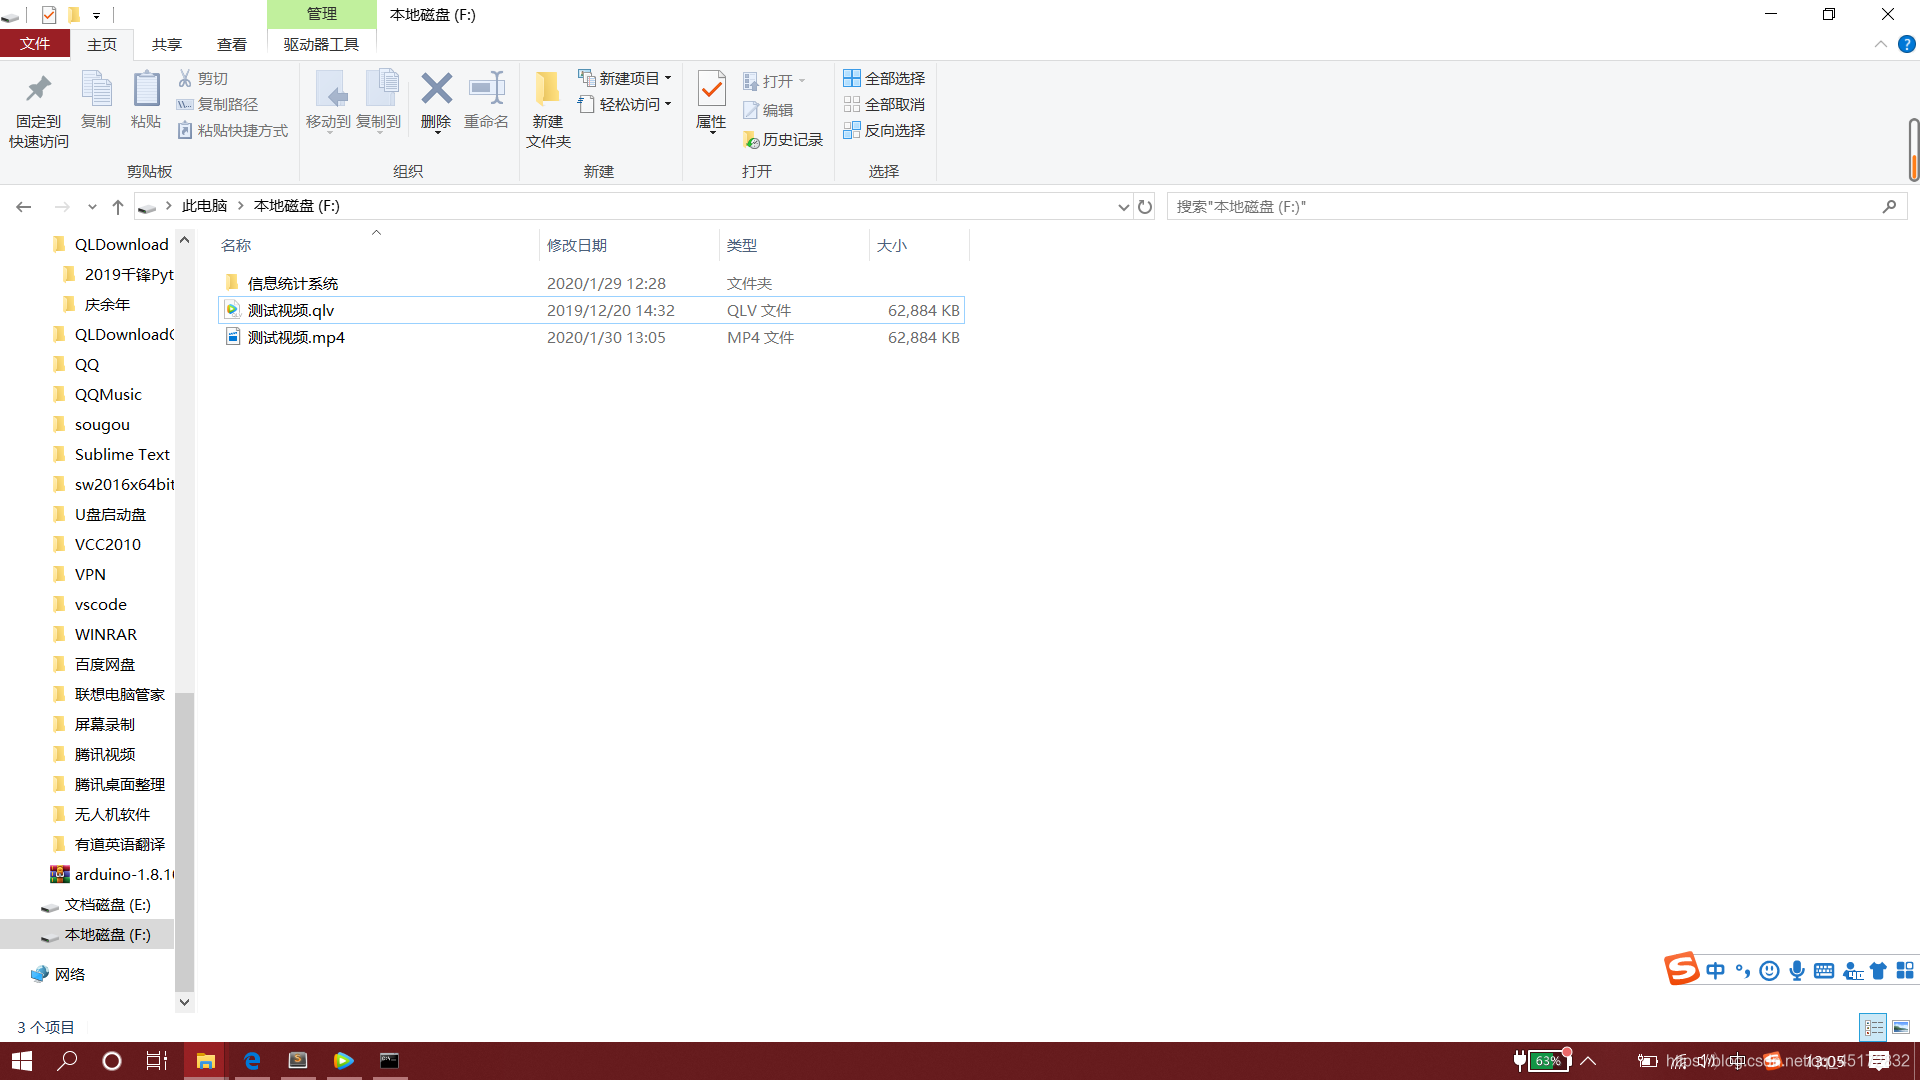Screen dimensions: 1920x1080
Task: Click Local Disk (F:) breadcrumb
Action: 297,206
